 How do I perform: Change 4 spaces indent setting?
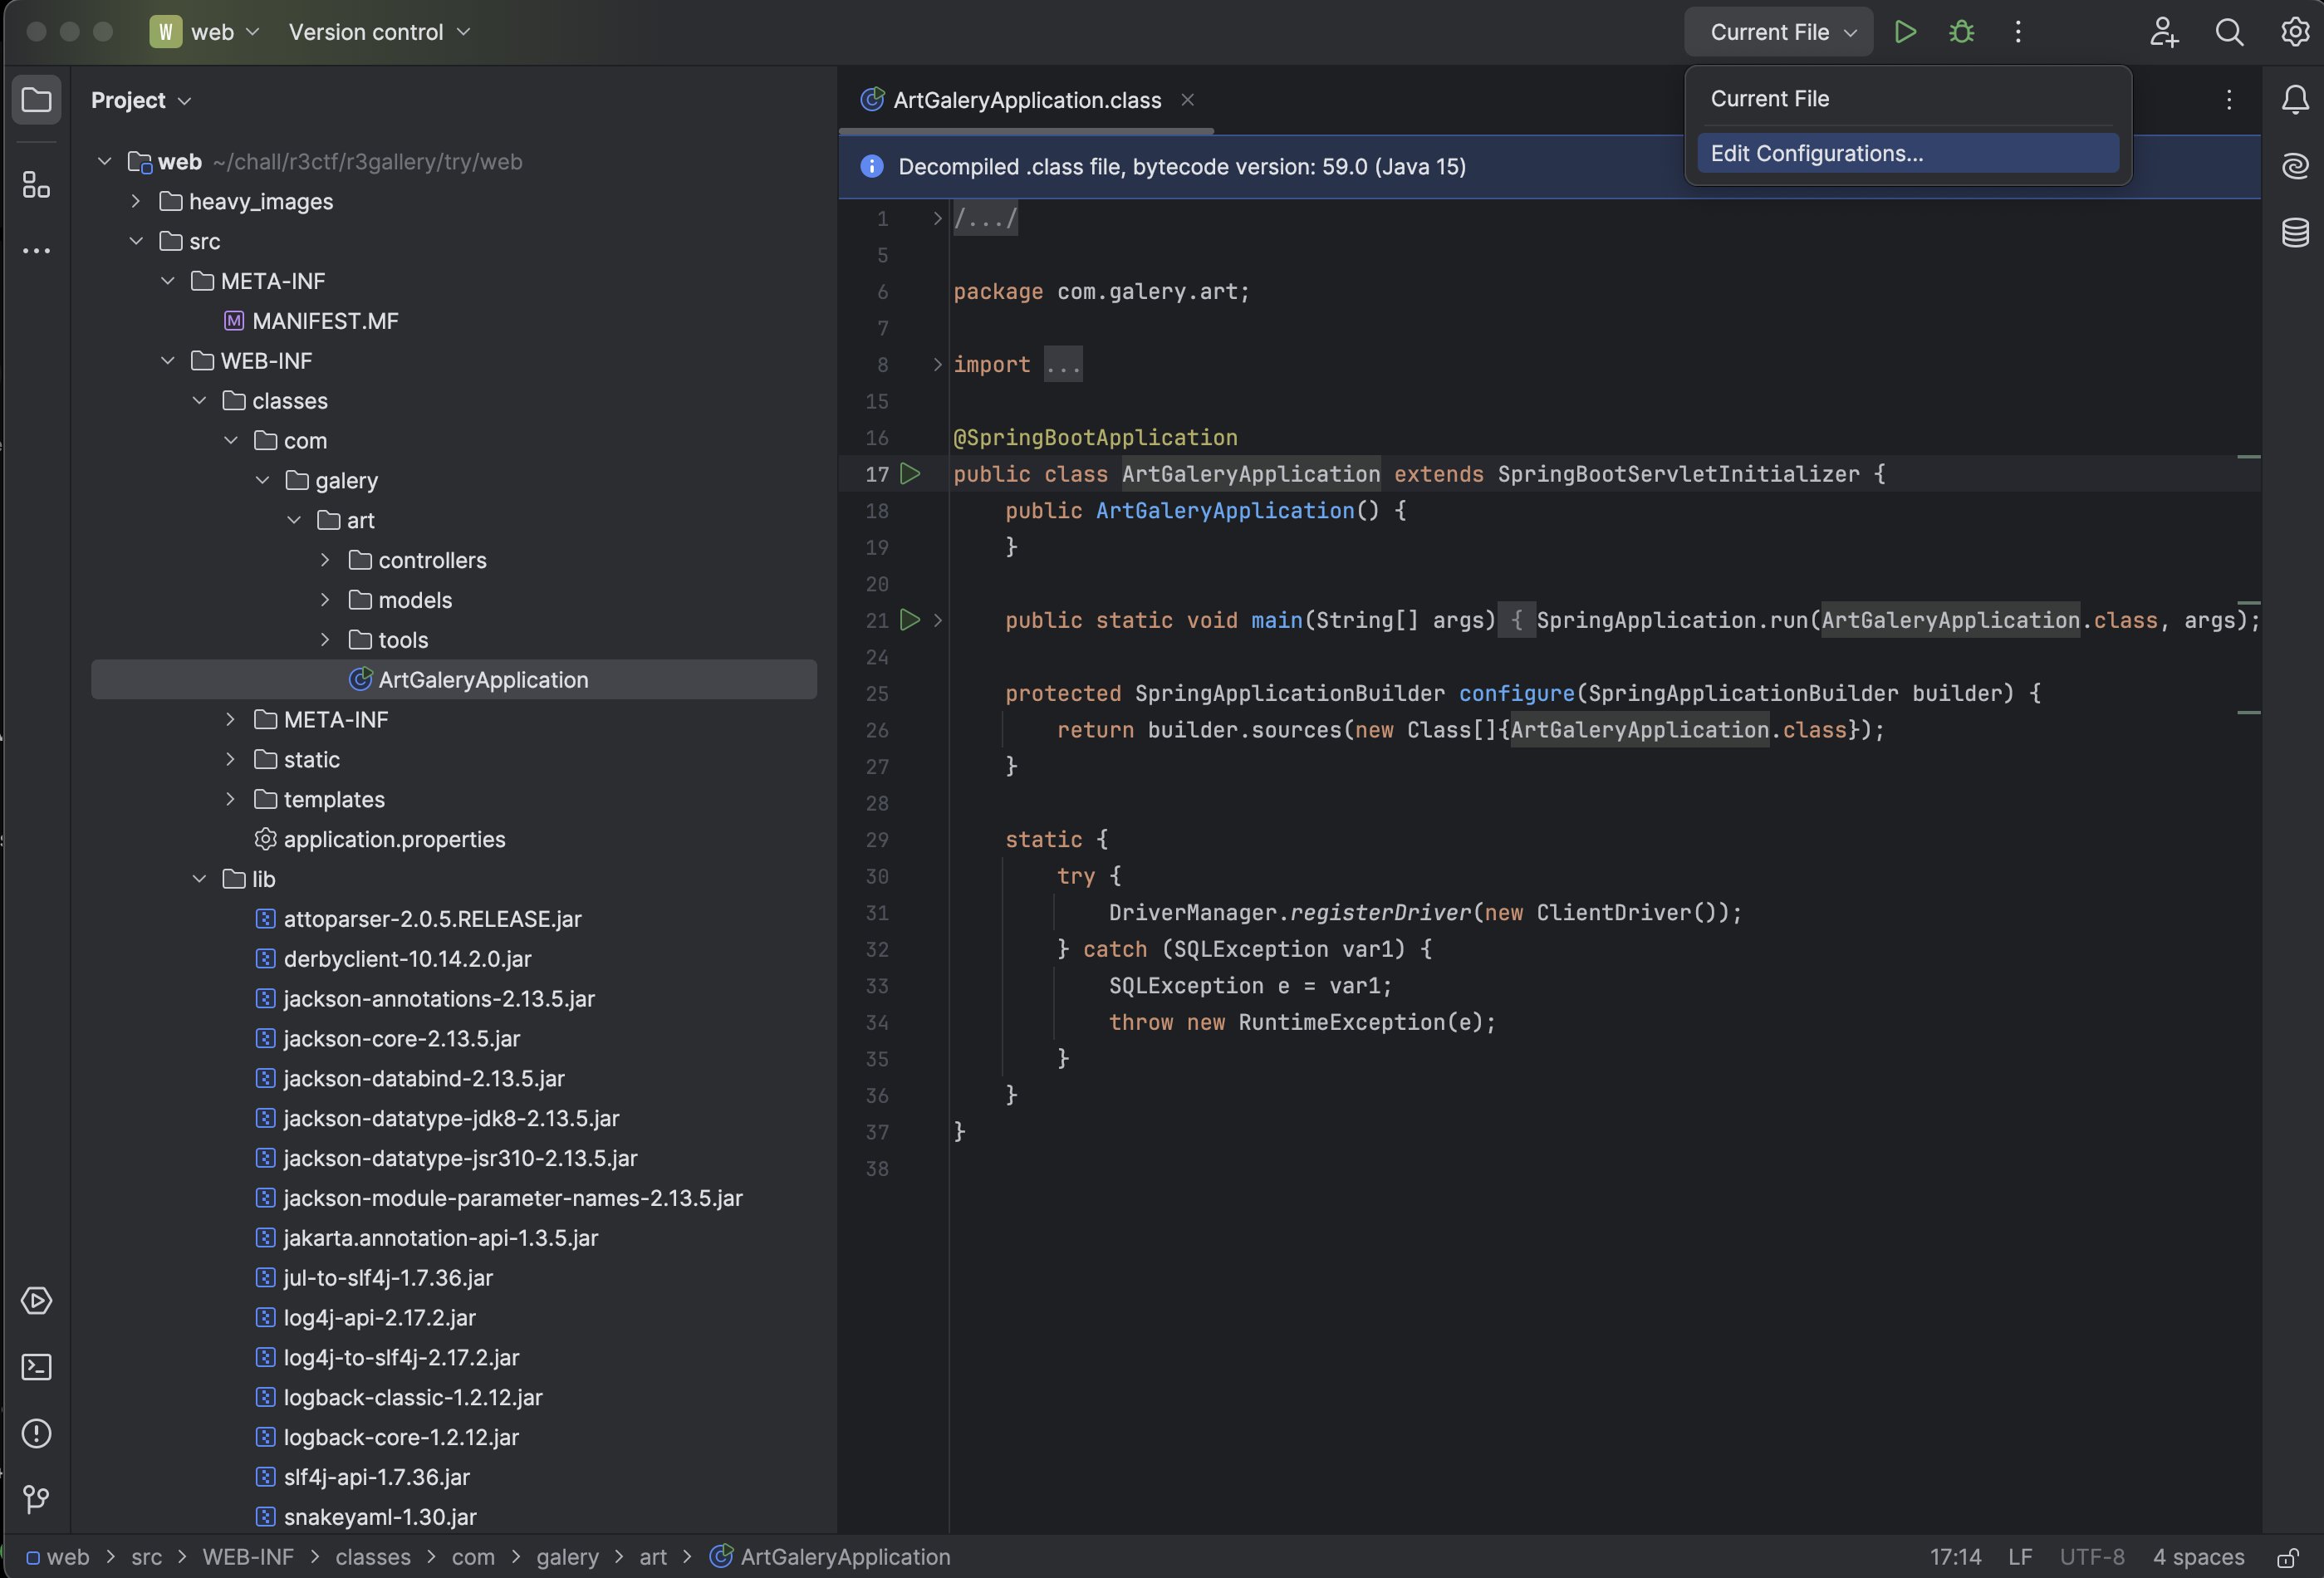[x=2198, y=1557]
